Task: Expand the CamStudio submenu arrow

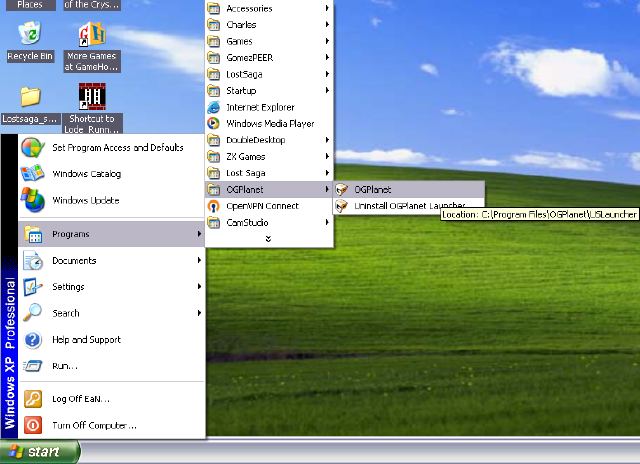Action: (x=327, y=222)
